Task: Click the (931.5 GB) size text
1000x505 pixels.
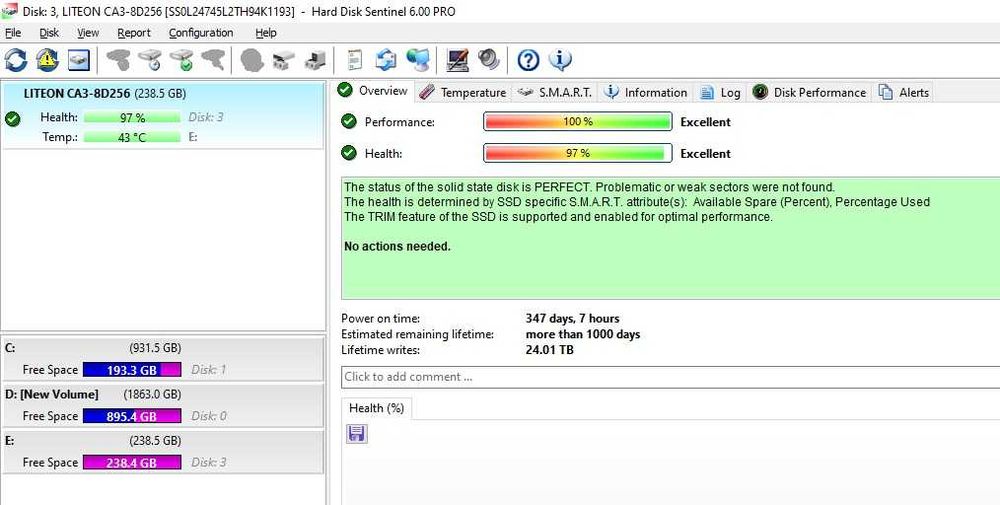Action: coord(155,348)
